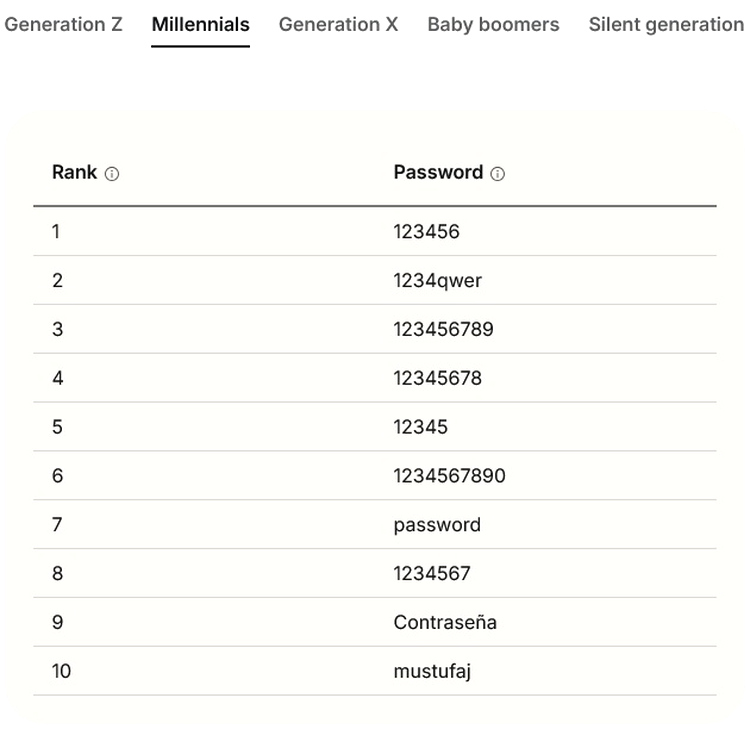Open the Silent generation tab
Viewport: 750px width, 729px height.
(666, 24)
